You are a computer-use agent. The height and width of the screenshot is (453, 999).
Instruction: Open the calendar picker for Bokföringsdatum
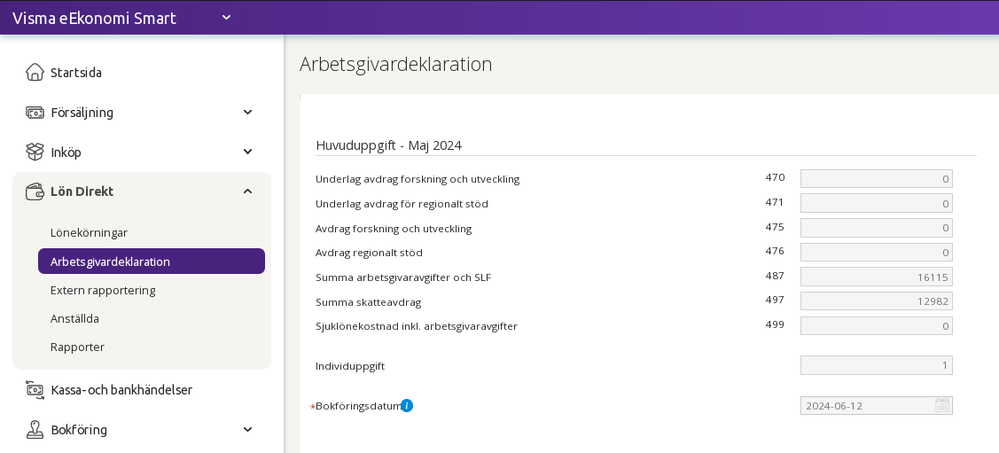pos(942,405)
